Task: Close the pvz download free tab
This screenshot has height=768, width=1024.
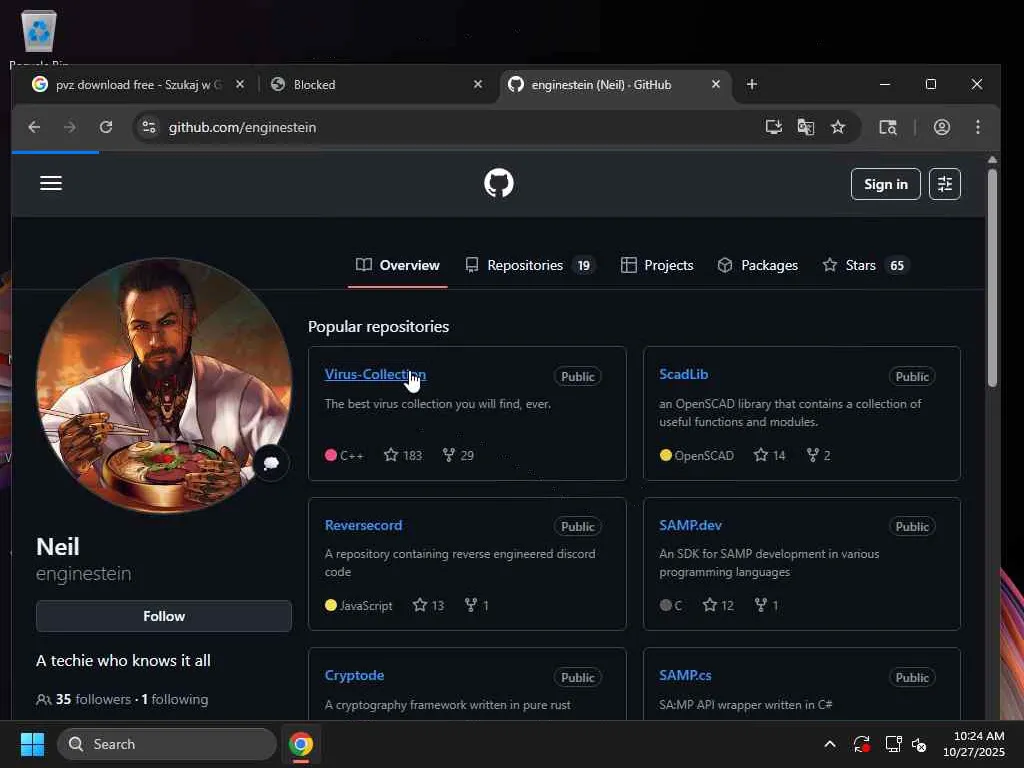Action: click(x=240, y=84)
